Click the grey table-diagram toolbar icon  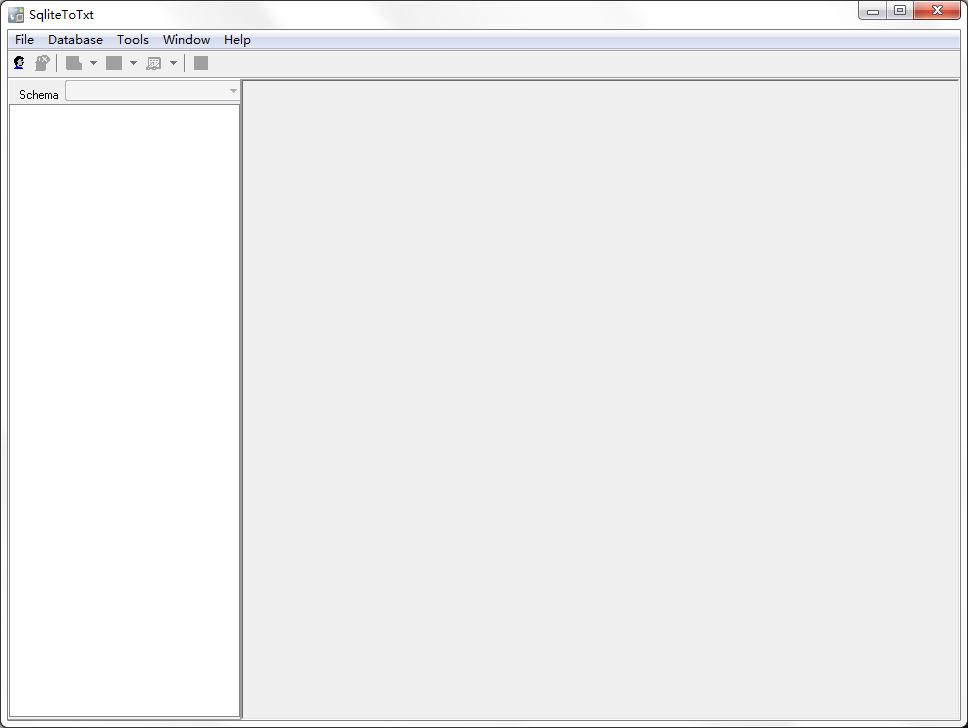pos(154,63)
